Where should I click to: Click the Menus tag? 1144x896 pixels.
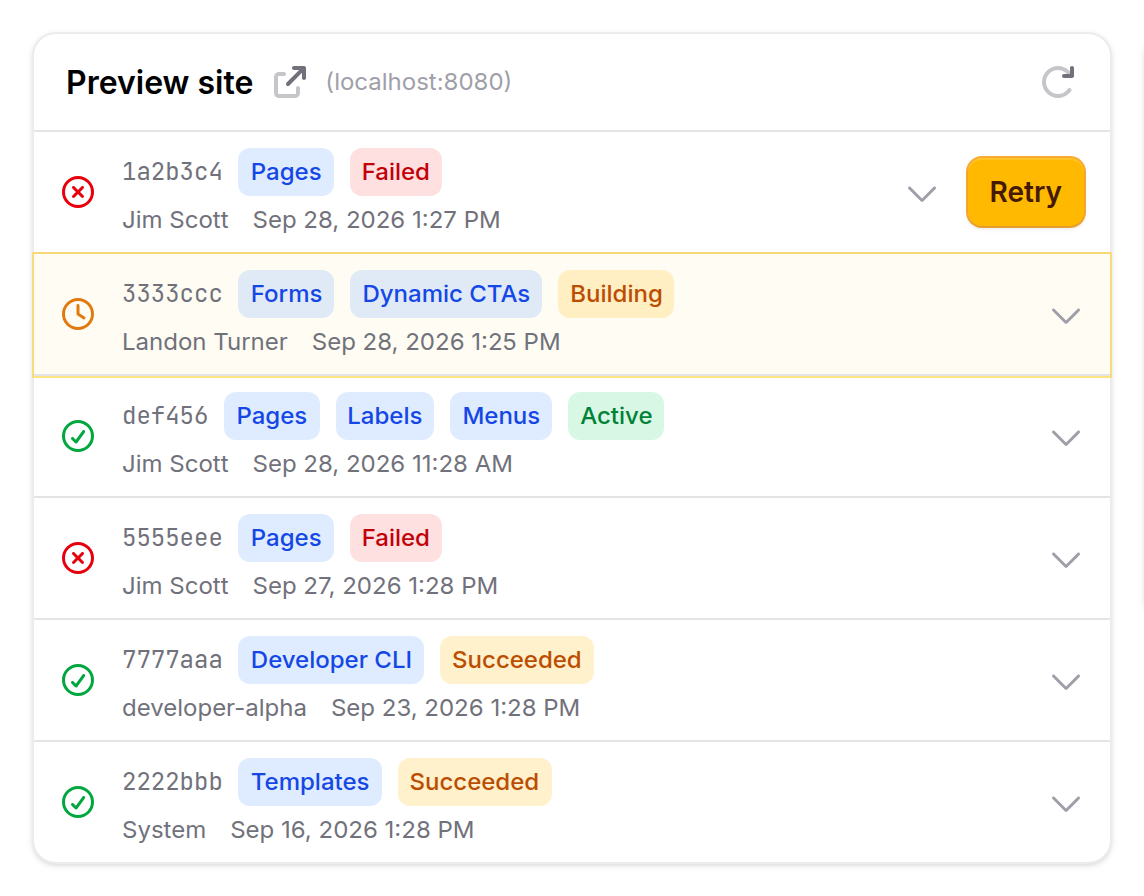501,416
